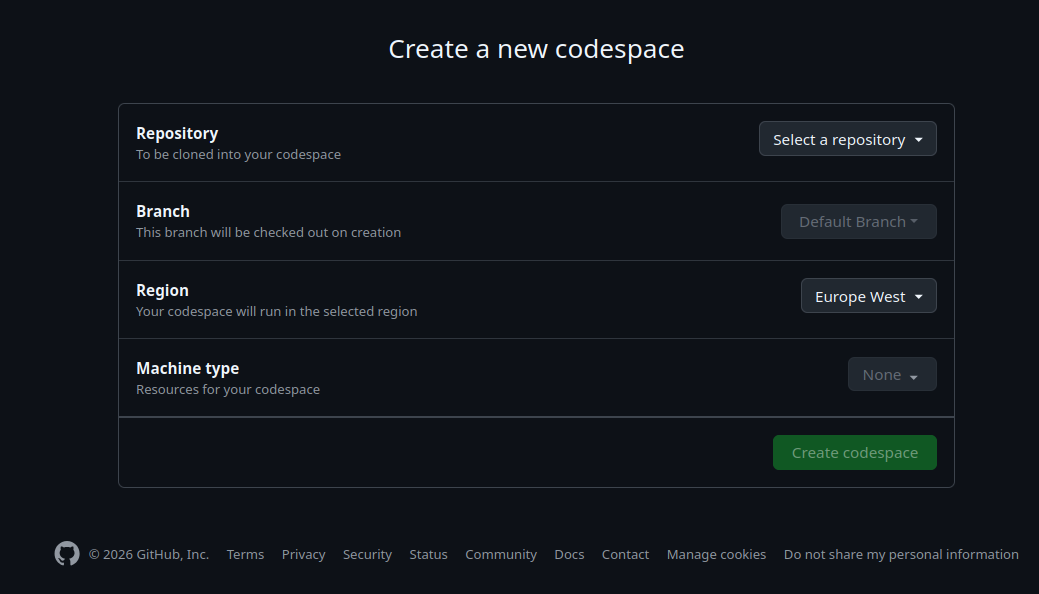Screen dimensions: 1039x594
Task: Go to the Privacy footer link
Action: coord(303,555)
